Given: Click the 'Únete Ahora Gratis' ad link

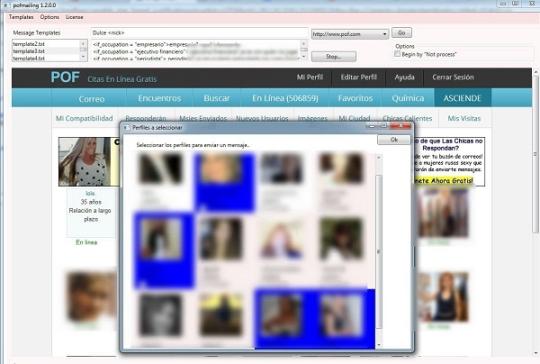Looking at the screenshot, I should point(443,180).
